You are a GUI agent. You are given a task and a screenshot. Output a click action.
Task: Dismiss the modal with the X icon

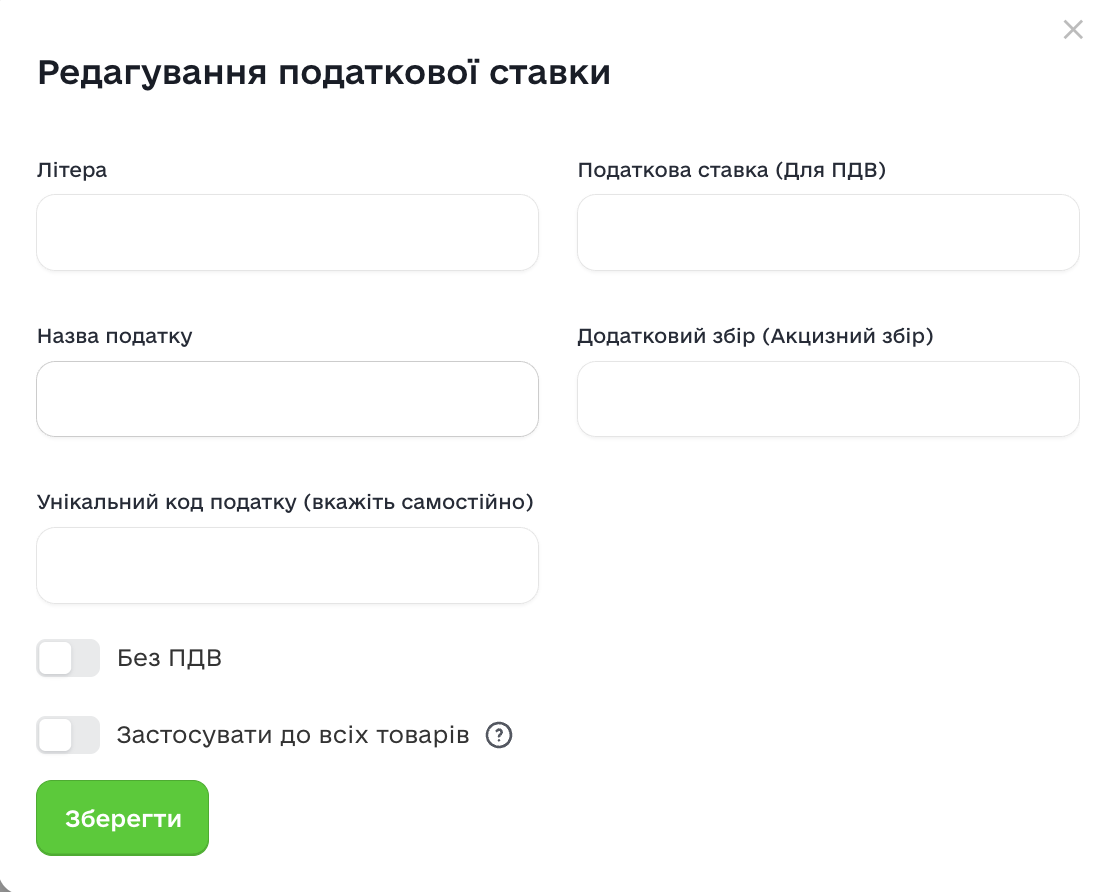coord(1073,30)
